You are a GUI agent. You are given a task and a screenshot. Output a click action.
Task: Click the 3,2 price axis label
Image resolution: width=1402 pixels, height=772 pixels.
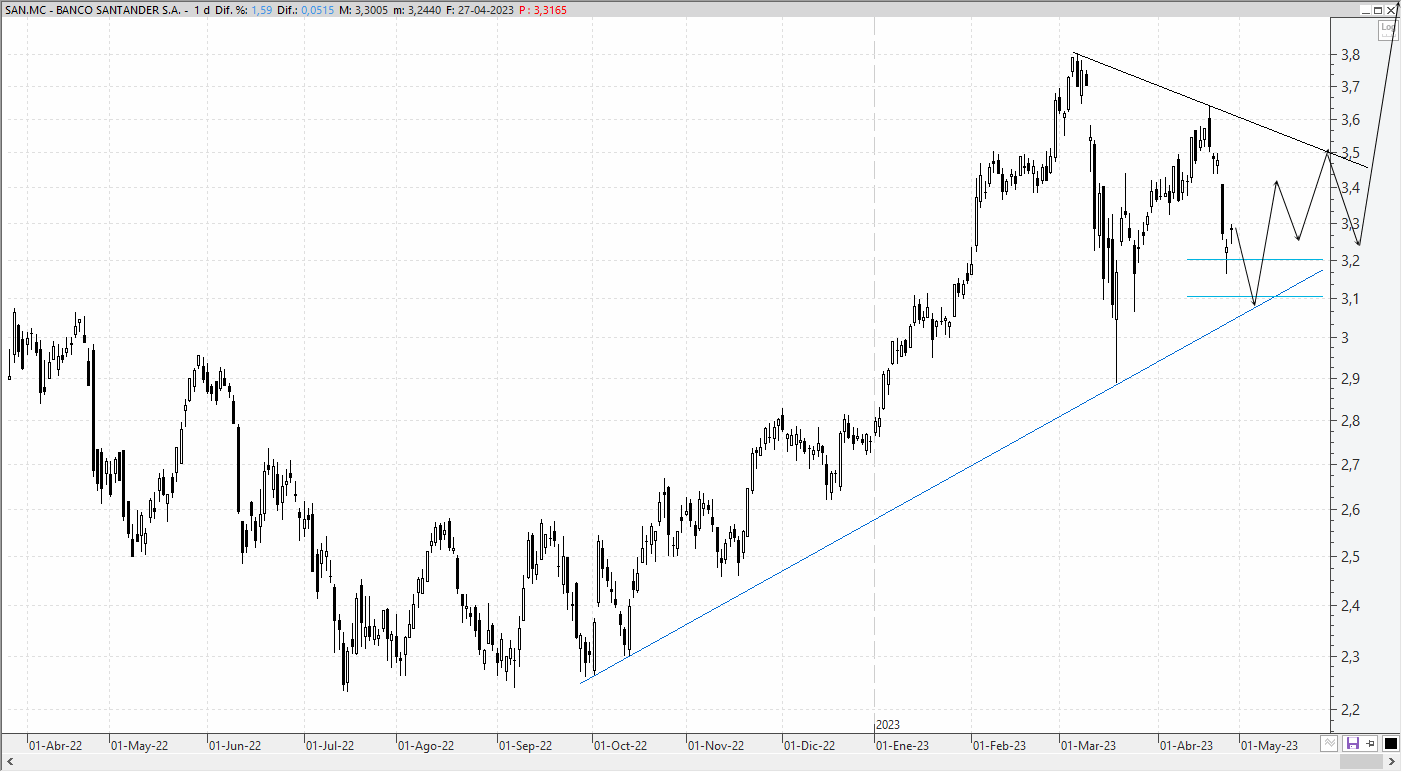1350,261
